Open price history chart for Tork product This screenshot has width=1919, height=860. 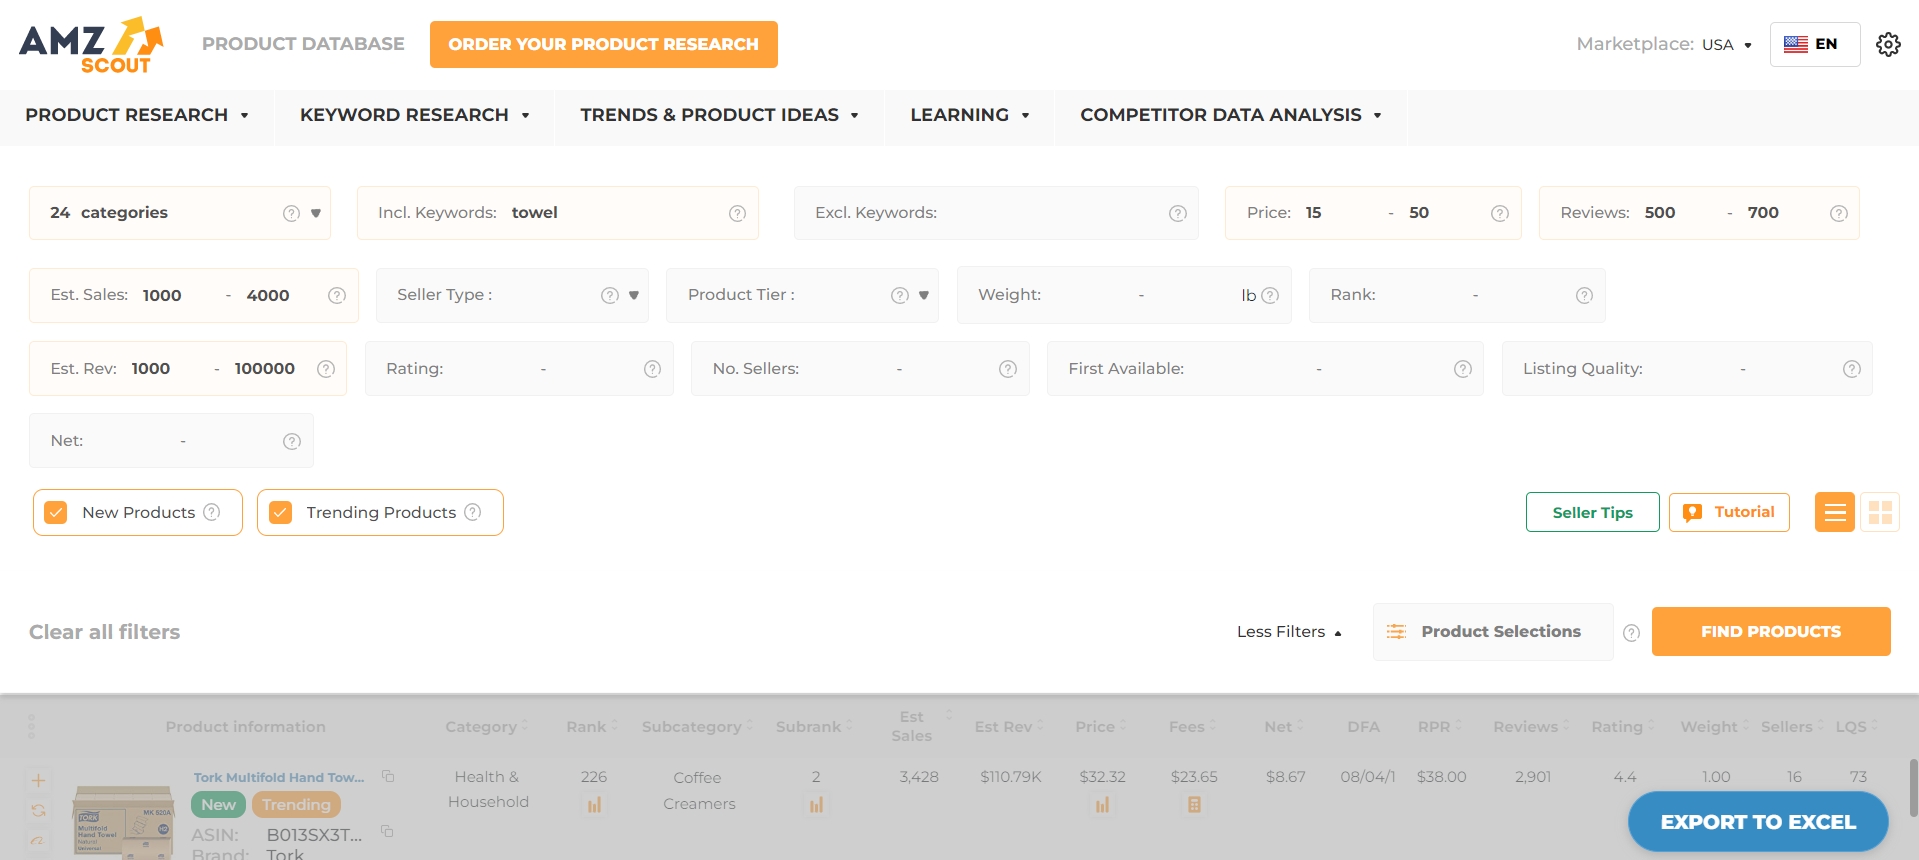tap(1102, 805)
